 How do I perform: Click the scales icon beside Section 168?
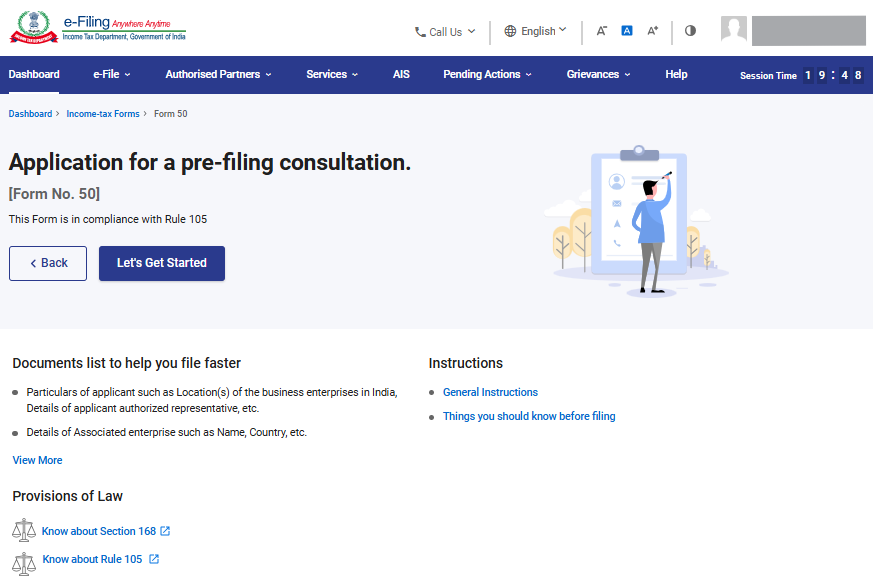point(24,530)
